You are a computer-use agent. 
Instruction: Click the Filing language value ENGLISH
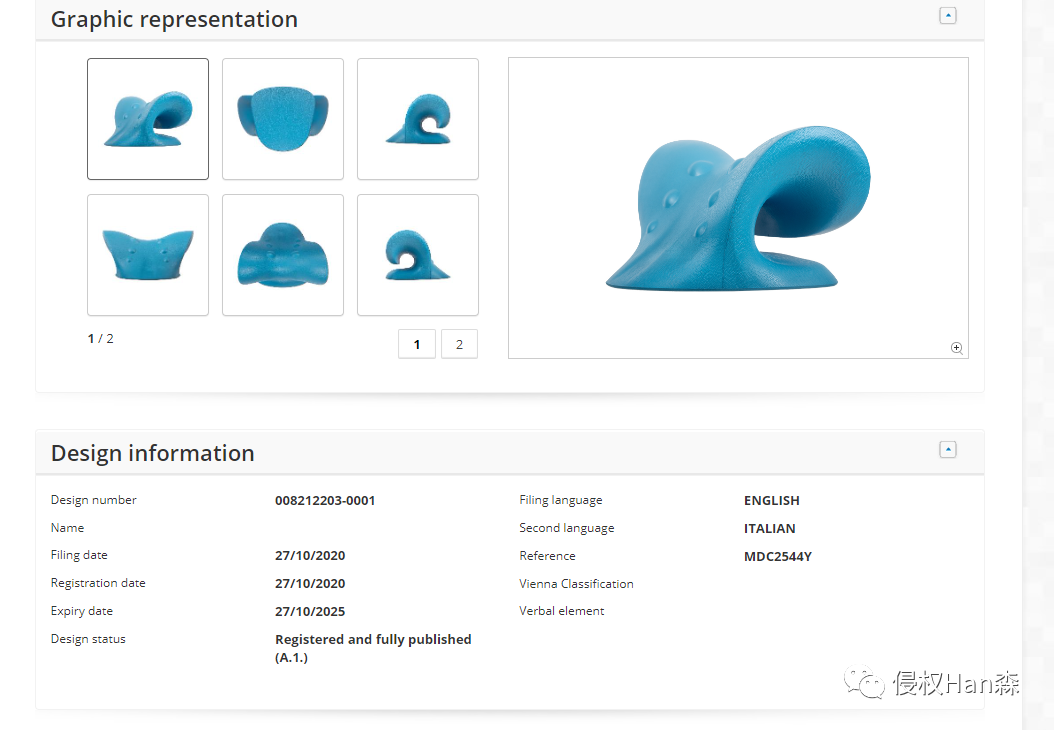[x=772, y=501]
